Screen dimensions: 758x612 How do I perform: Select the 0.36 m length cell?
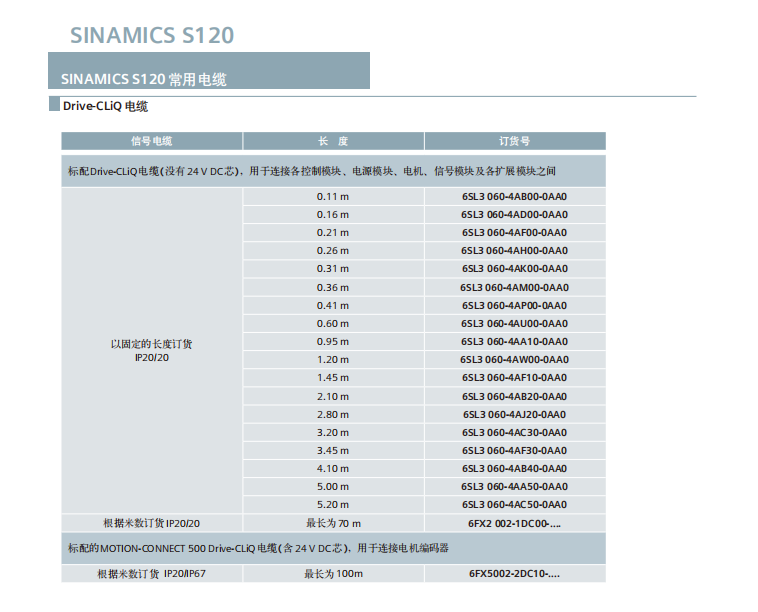(x=334, y=288)
